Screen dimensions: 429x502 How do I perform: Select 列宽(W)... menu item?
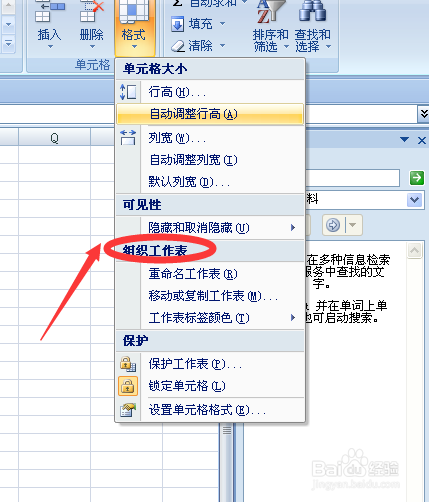coord(210,137)
